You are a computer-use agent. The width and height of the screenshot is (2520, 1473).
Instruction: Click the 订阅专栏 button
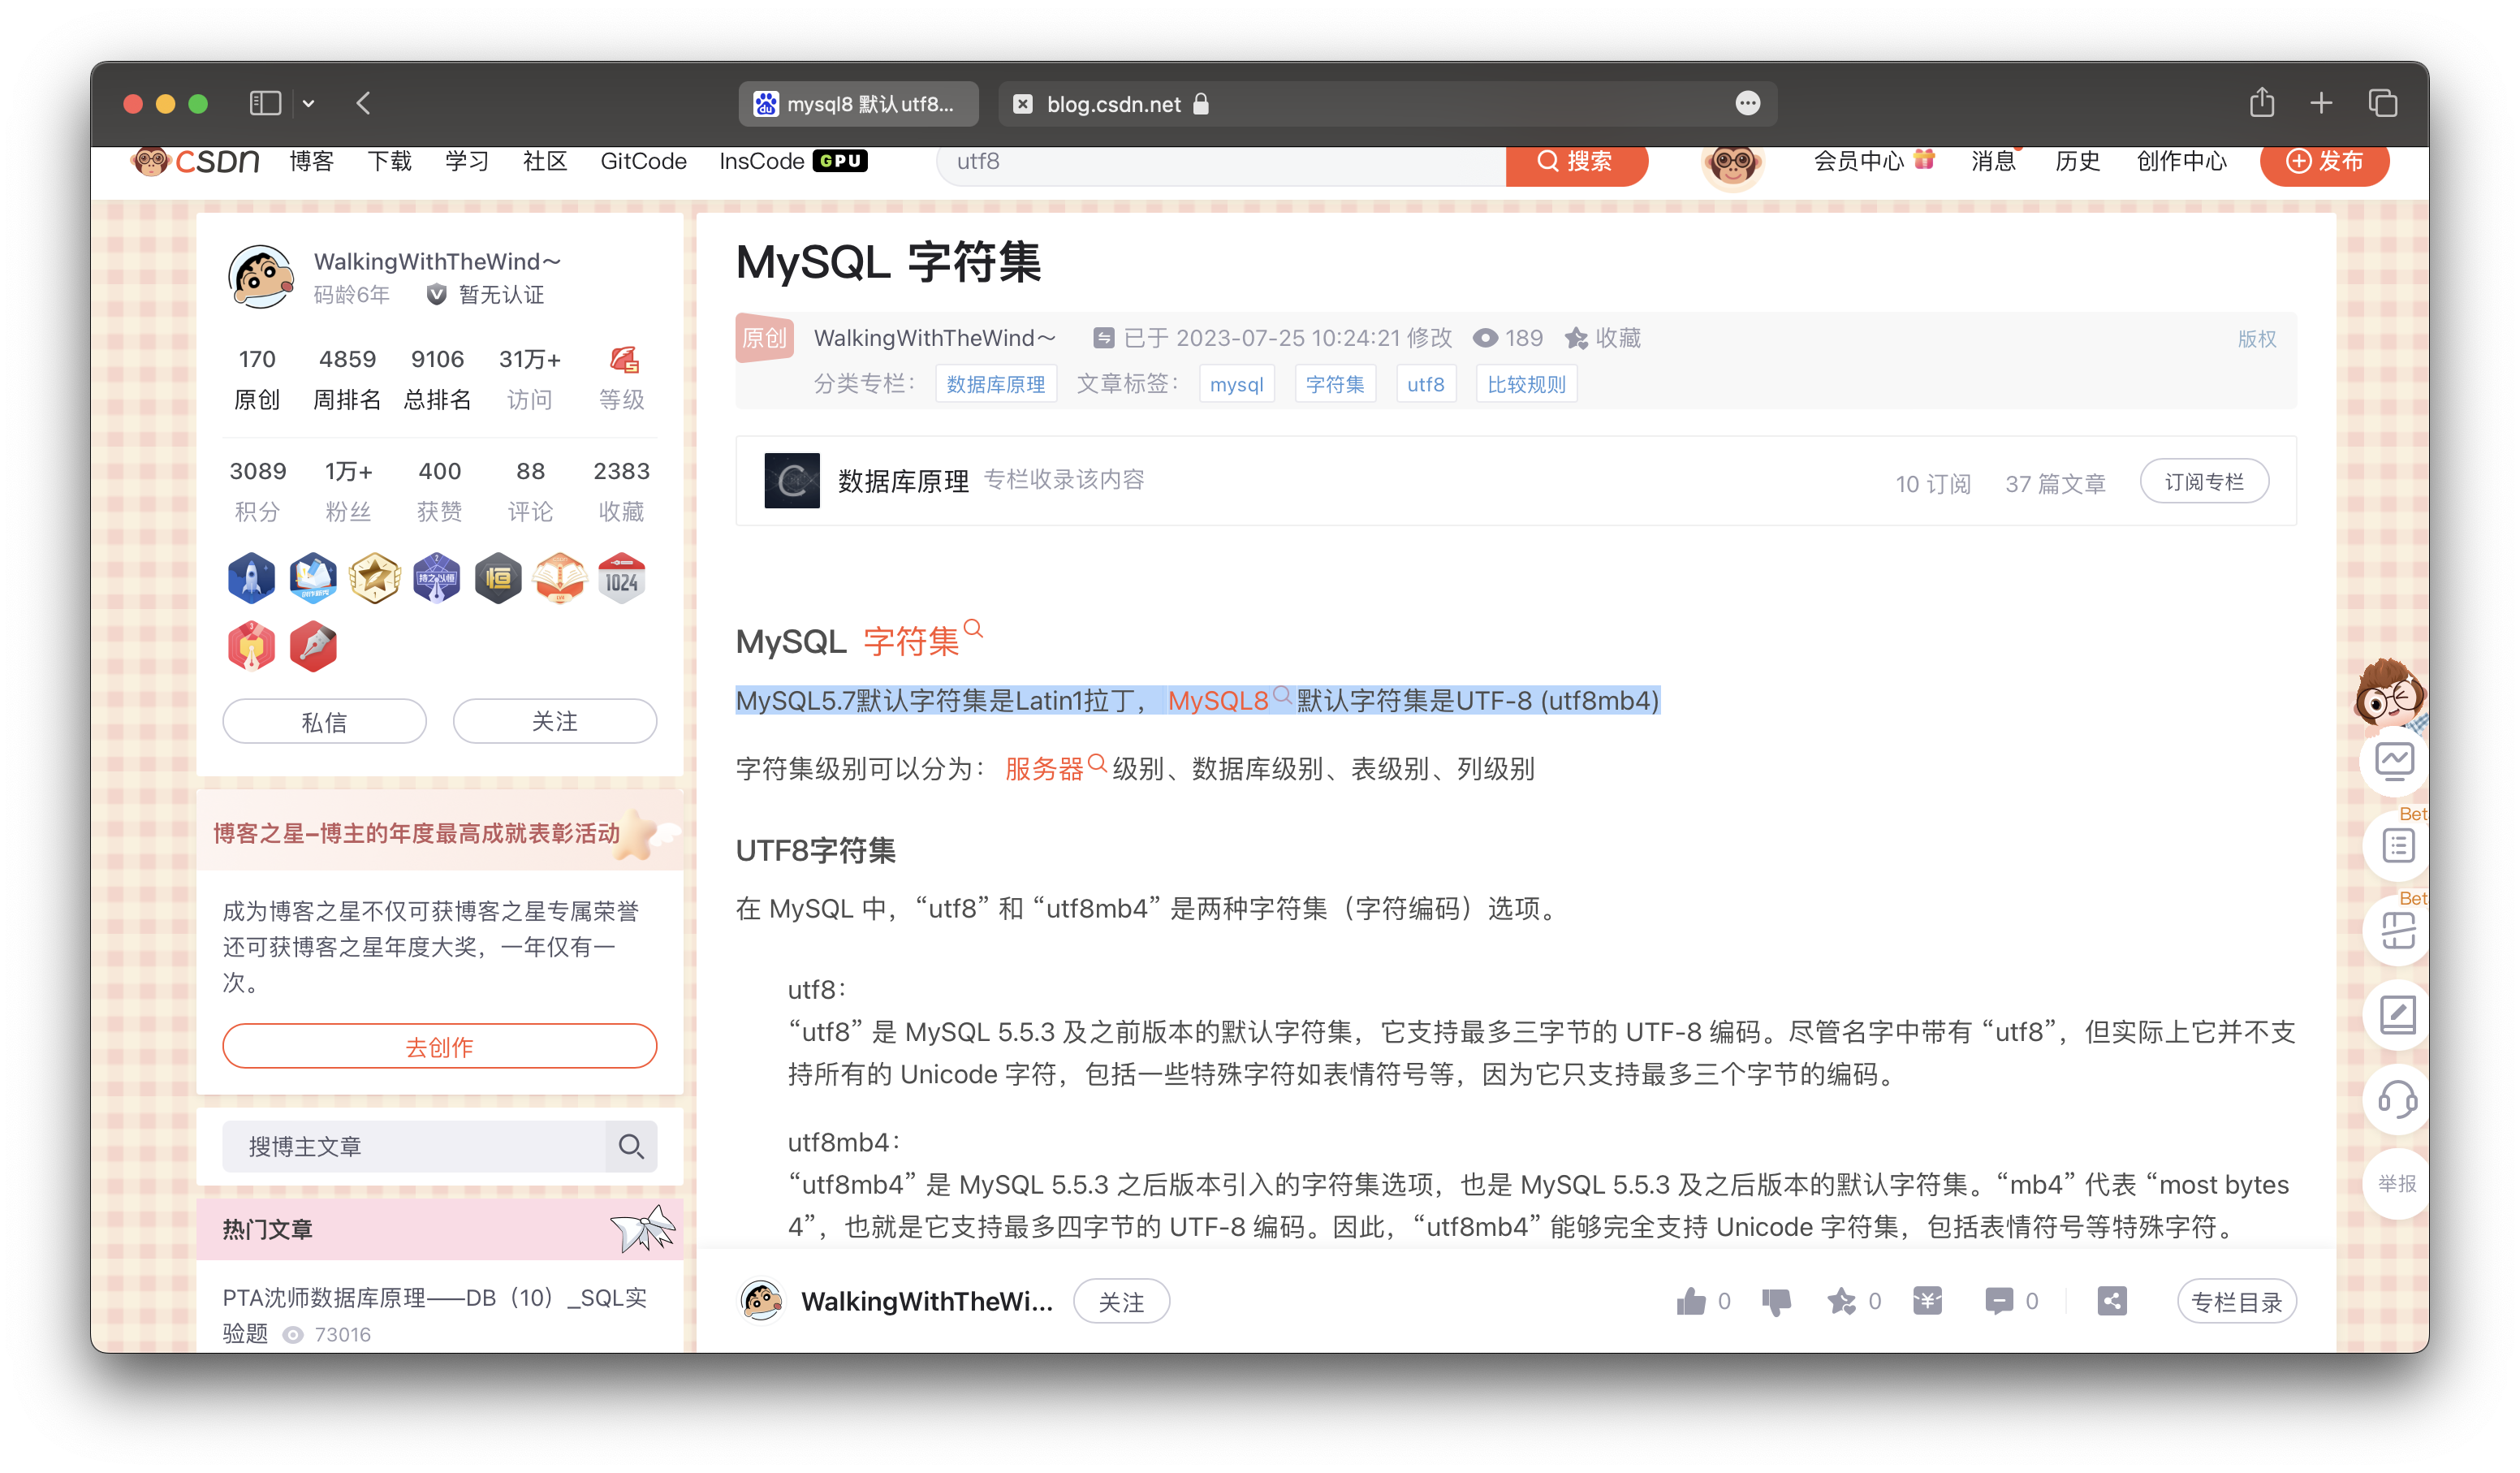coord(2204,482)
